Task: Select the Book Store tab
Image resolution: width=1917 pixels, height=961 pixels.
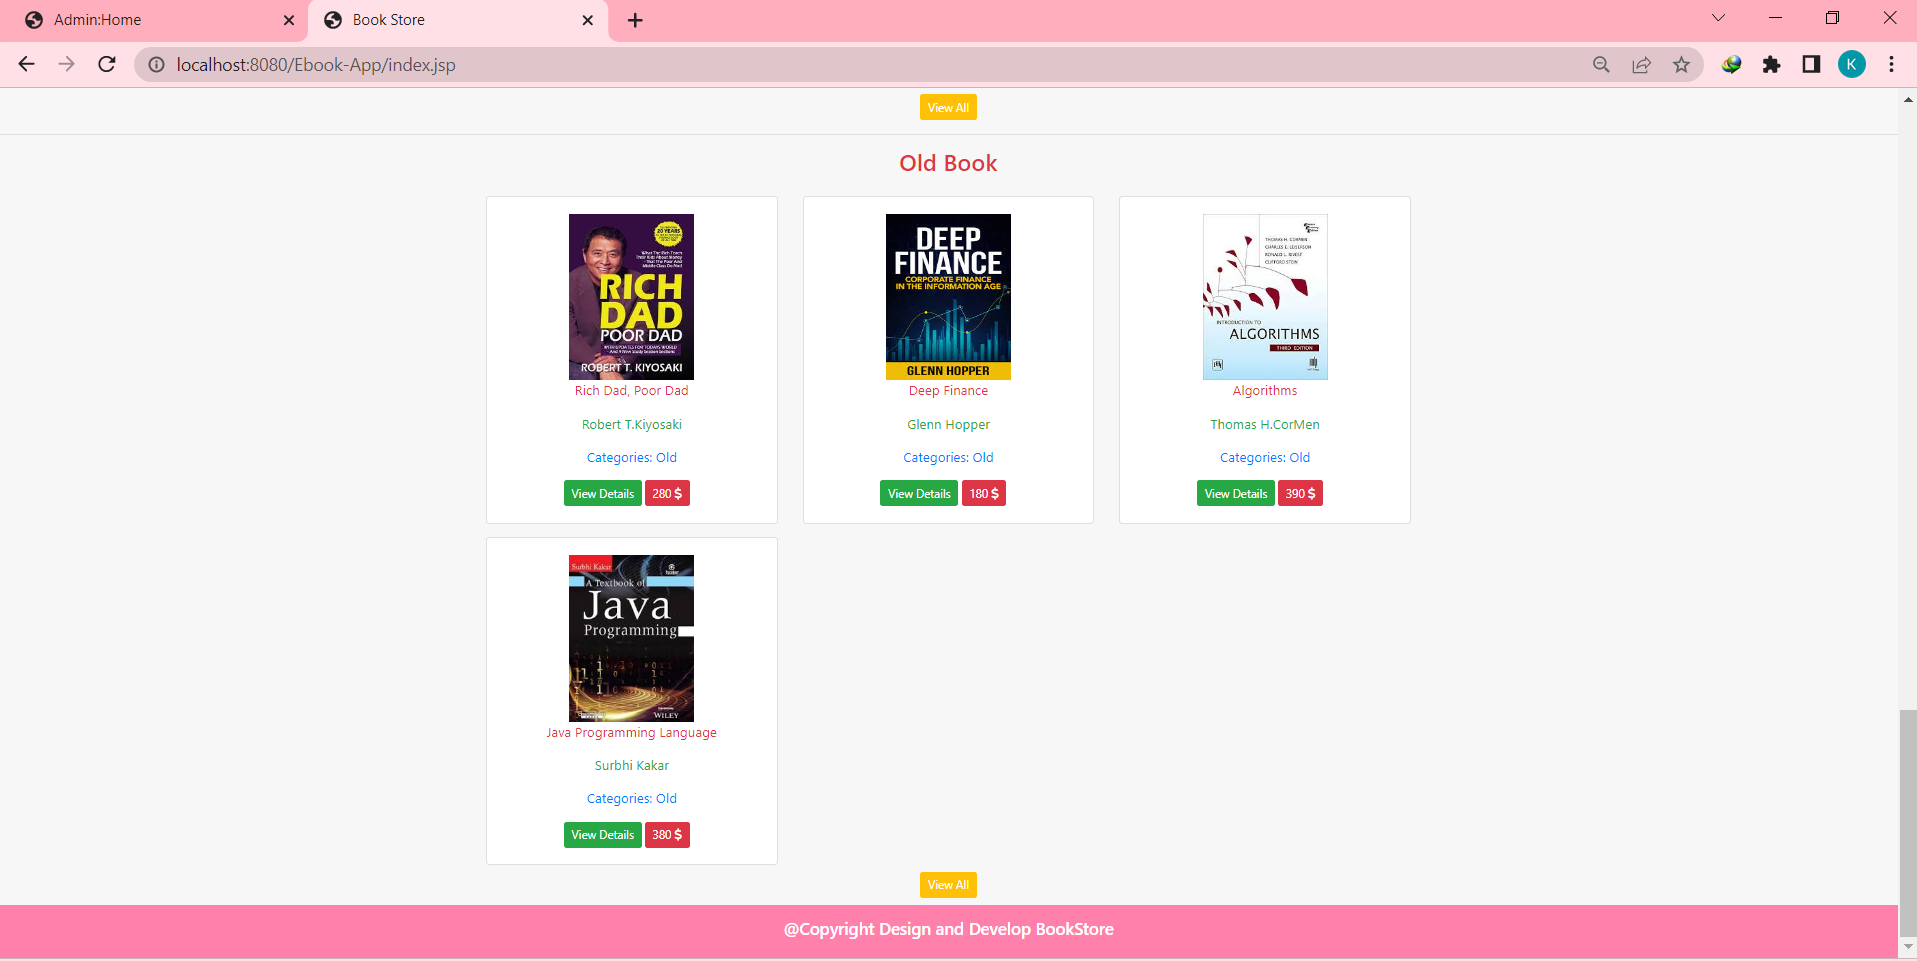Action: point(440,20)
